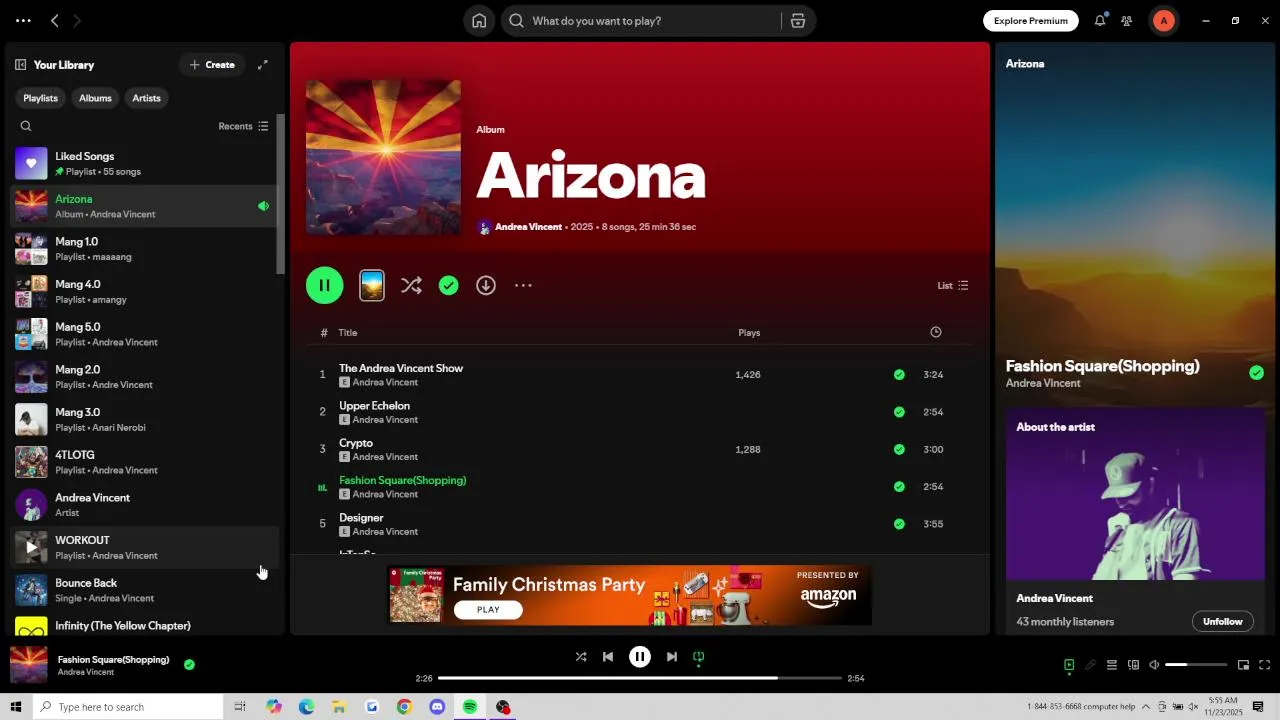Open more options (three dots) for Arizona album
1280x720 pixels.
point(523,286)
